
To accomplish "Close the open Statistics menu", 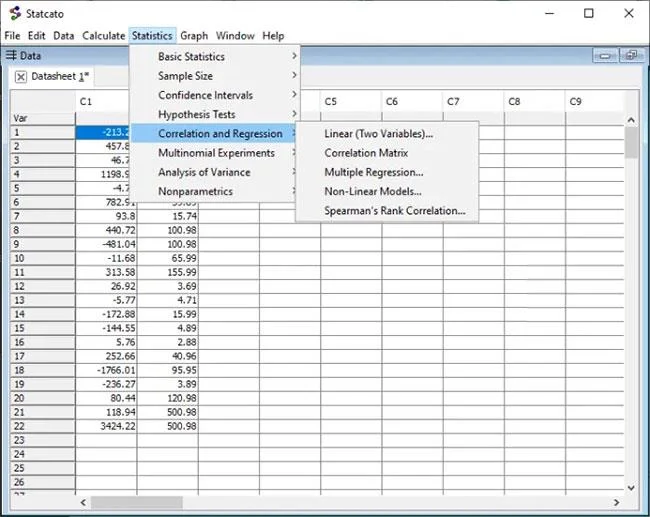I will [152, 36].
